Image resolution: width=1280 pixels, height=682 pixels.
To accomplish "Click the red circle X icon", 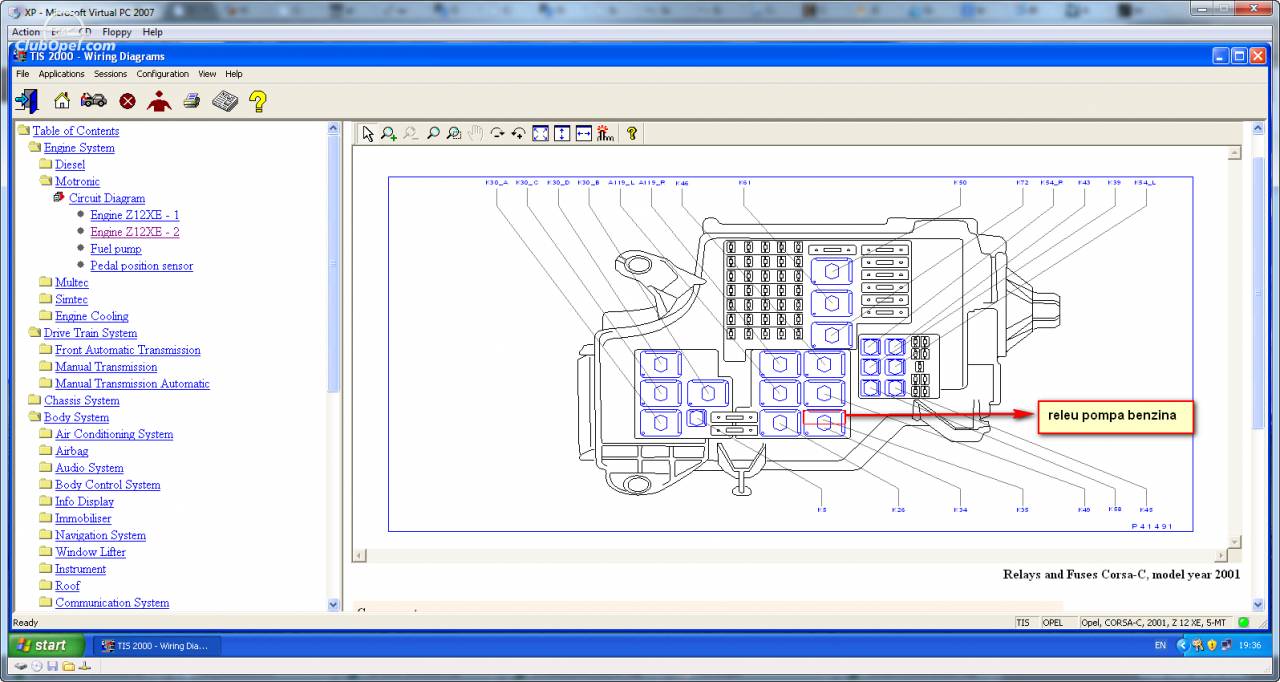I will tap(128, 101).
